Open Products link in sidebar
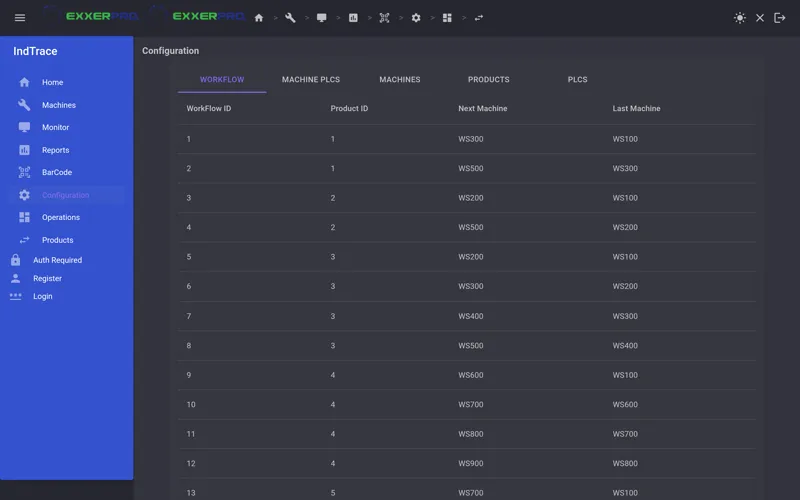The image size is (800, 500). point(57,240)
